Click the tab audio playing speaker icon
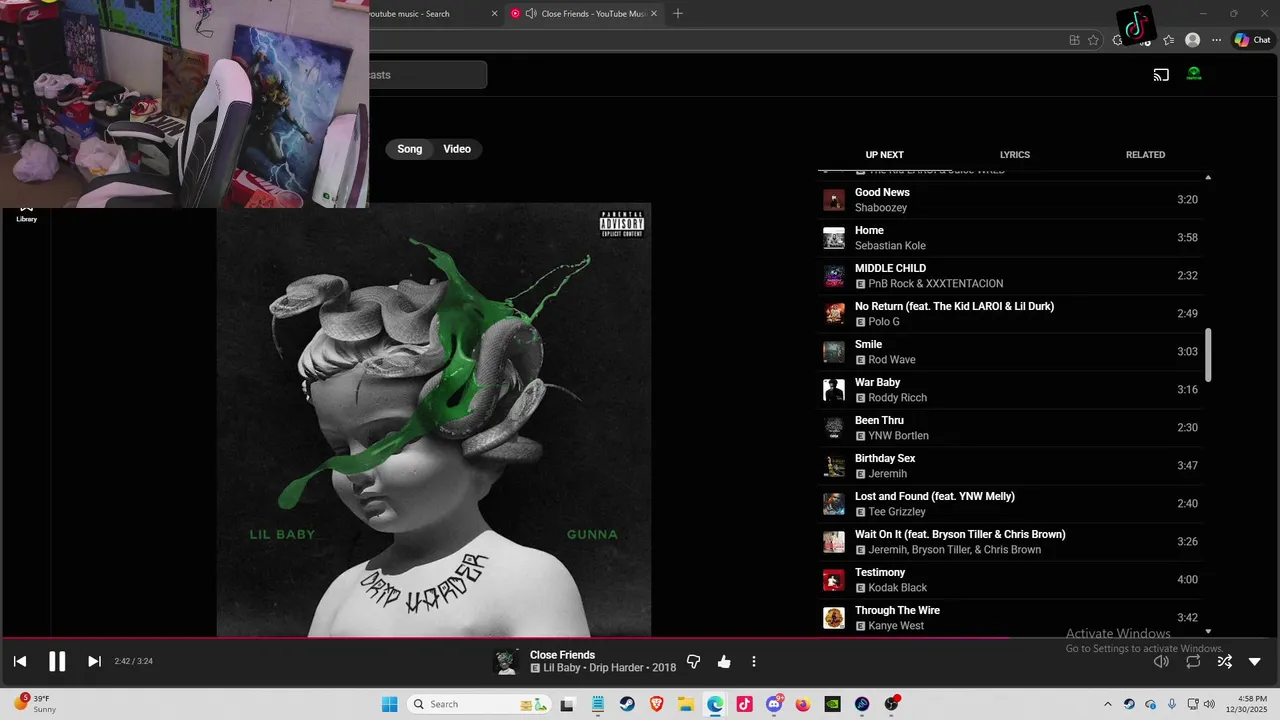This screenshot has height=720, width=1280. click(x=531, y=14)
